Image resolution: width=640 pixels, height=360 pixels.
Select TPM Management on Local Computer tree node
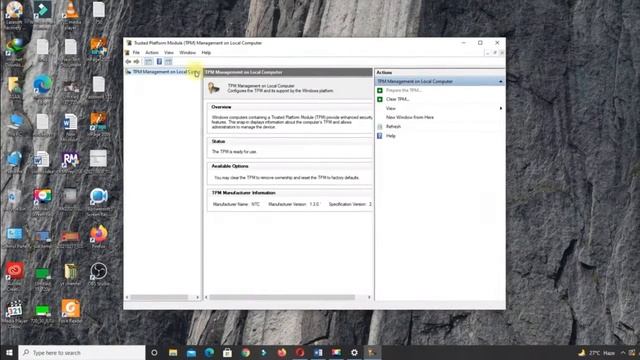pyautogui.click(x=163, y=72)
